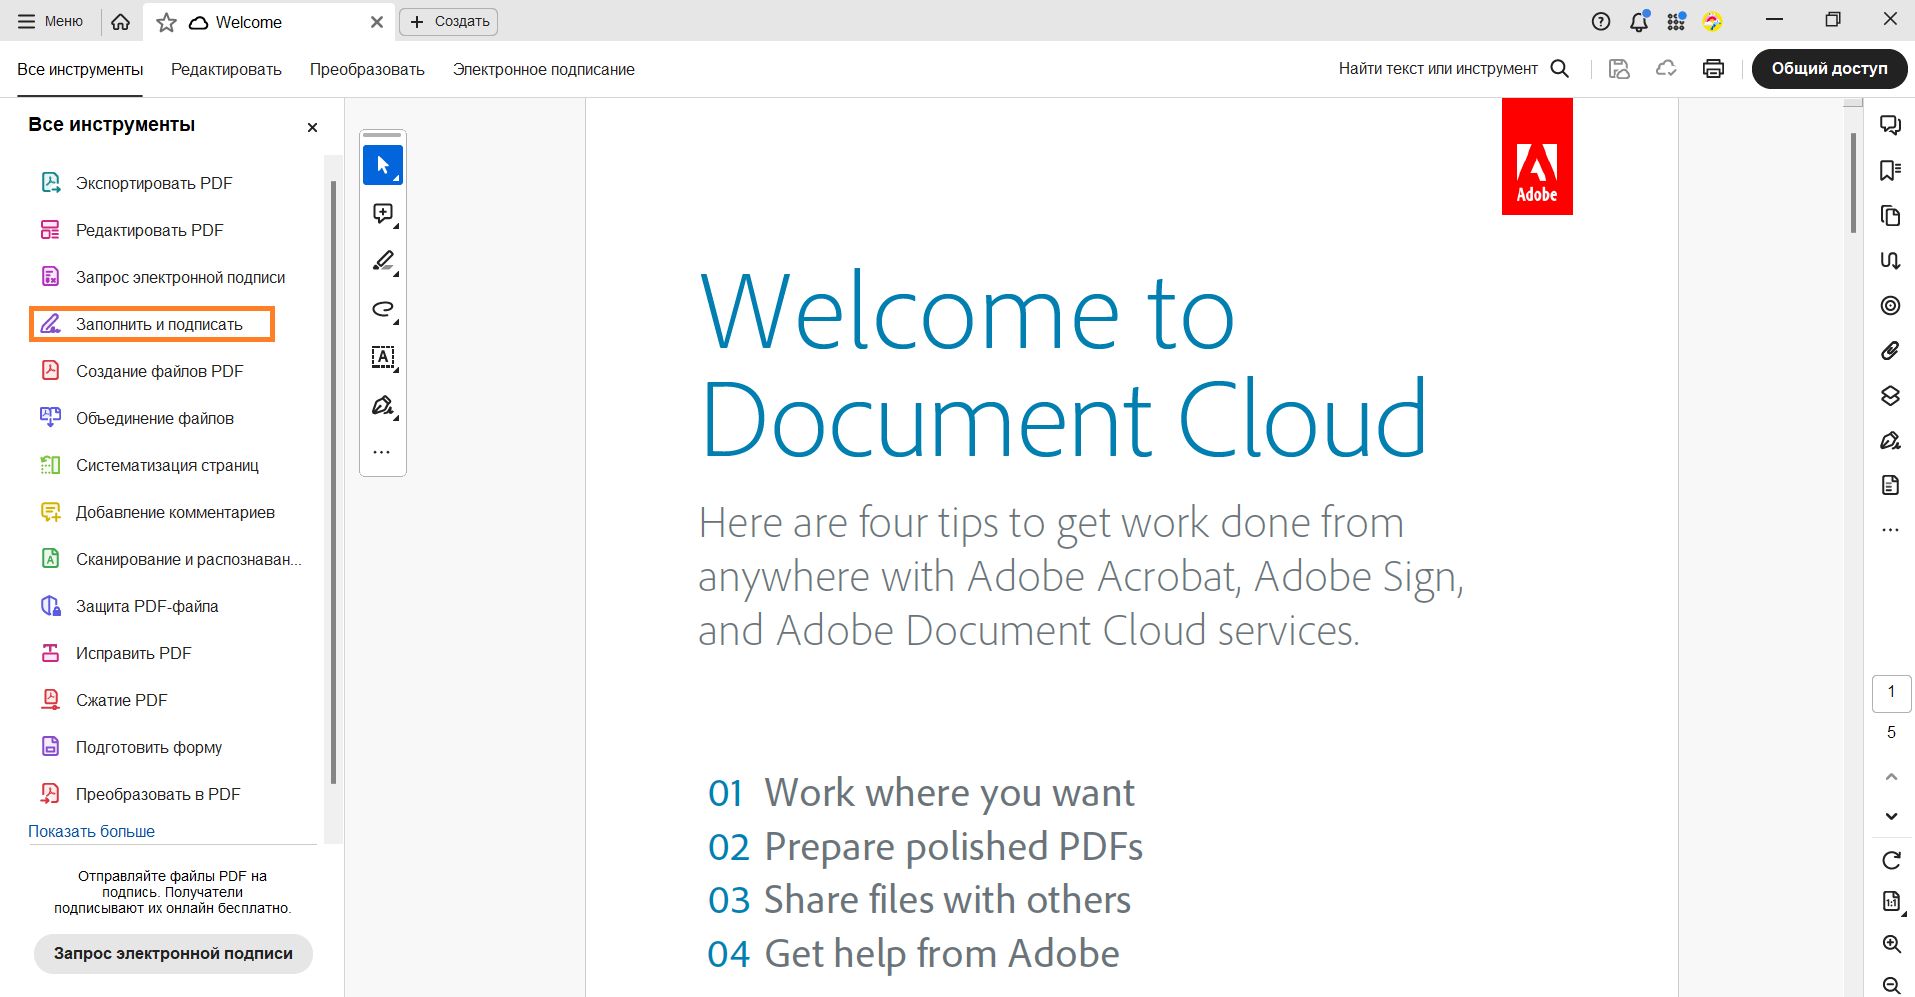Open the Электронное подписание tab
This screenshot has height=997, width=1915.
click(543, 69)
